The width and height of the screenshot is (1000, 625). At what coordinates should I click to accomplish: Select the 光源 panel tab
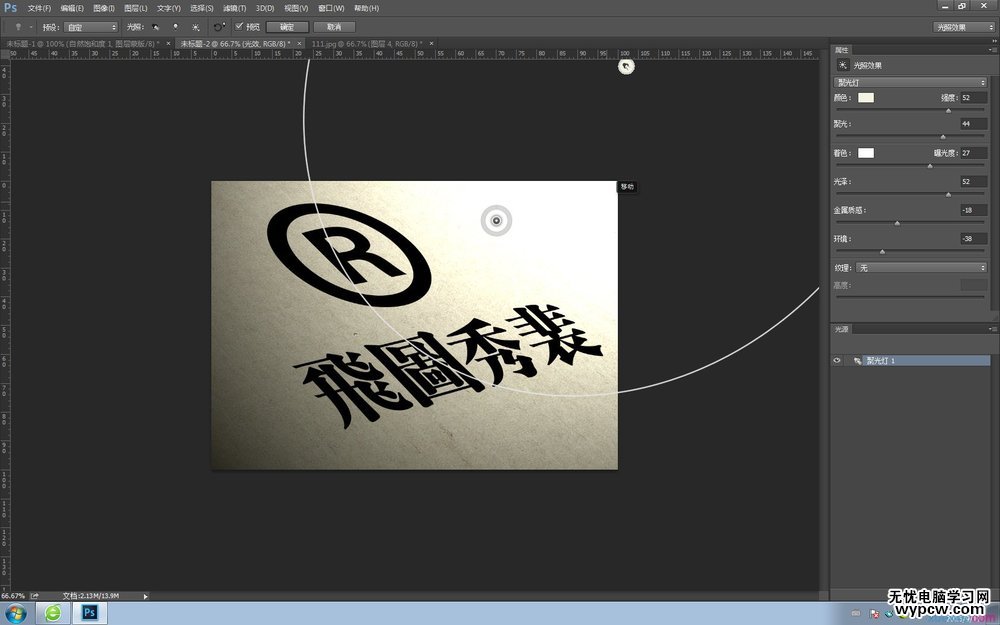click(842, 329)
